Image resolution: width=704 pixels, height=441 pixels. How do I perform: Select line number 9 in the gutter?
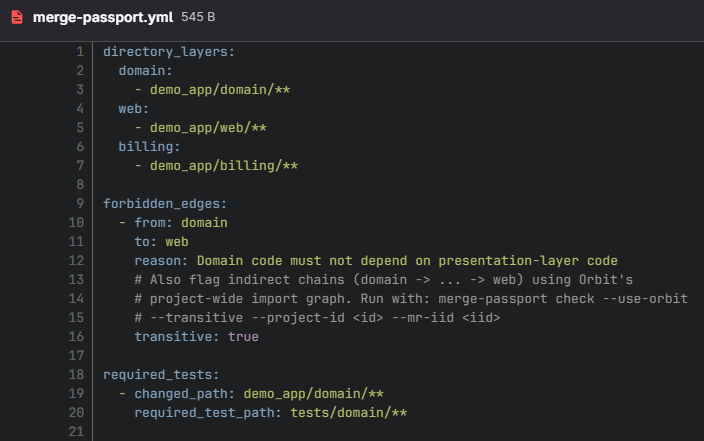pos(80,203)
